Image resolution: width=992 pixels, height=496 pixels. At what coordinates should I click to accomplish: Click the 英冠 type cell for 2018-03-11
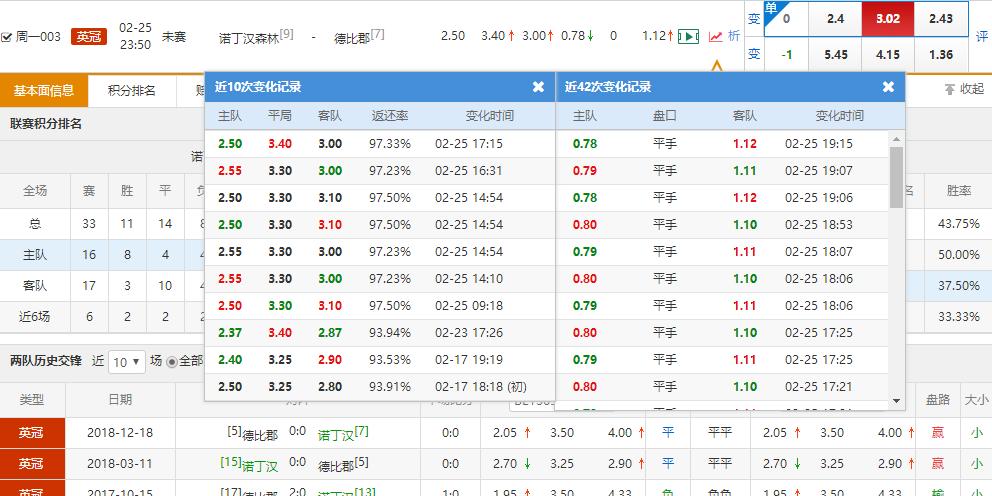(32, 464)
